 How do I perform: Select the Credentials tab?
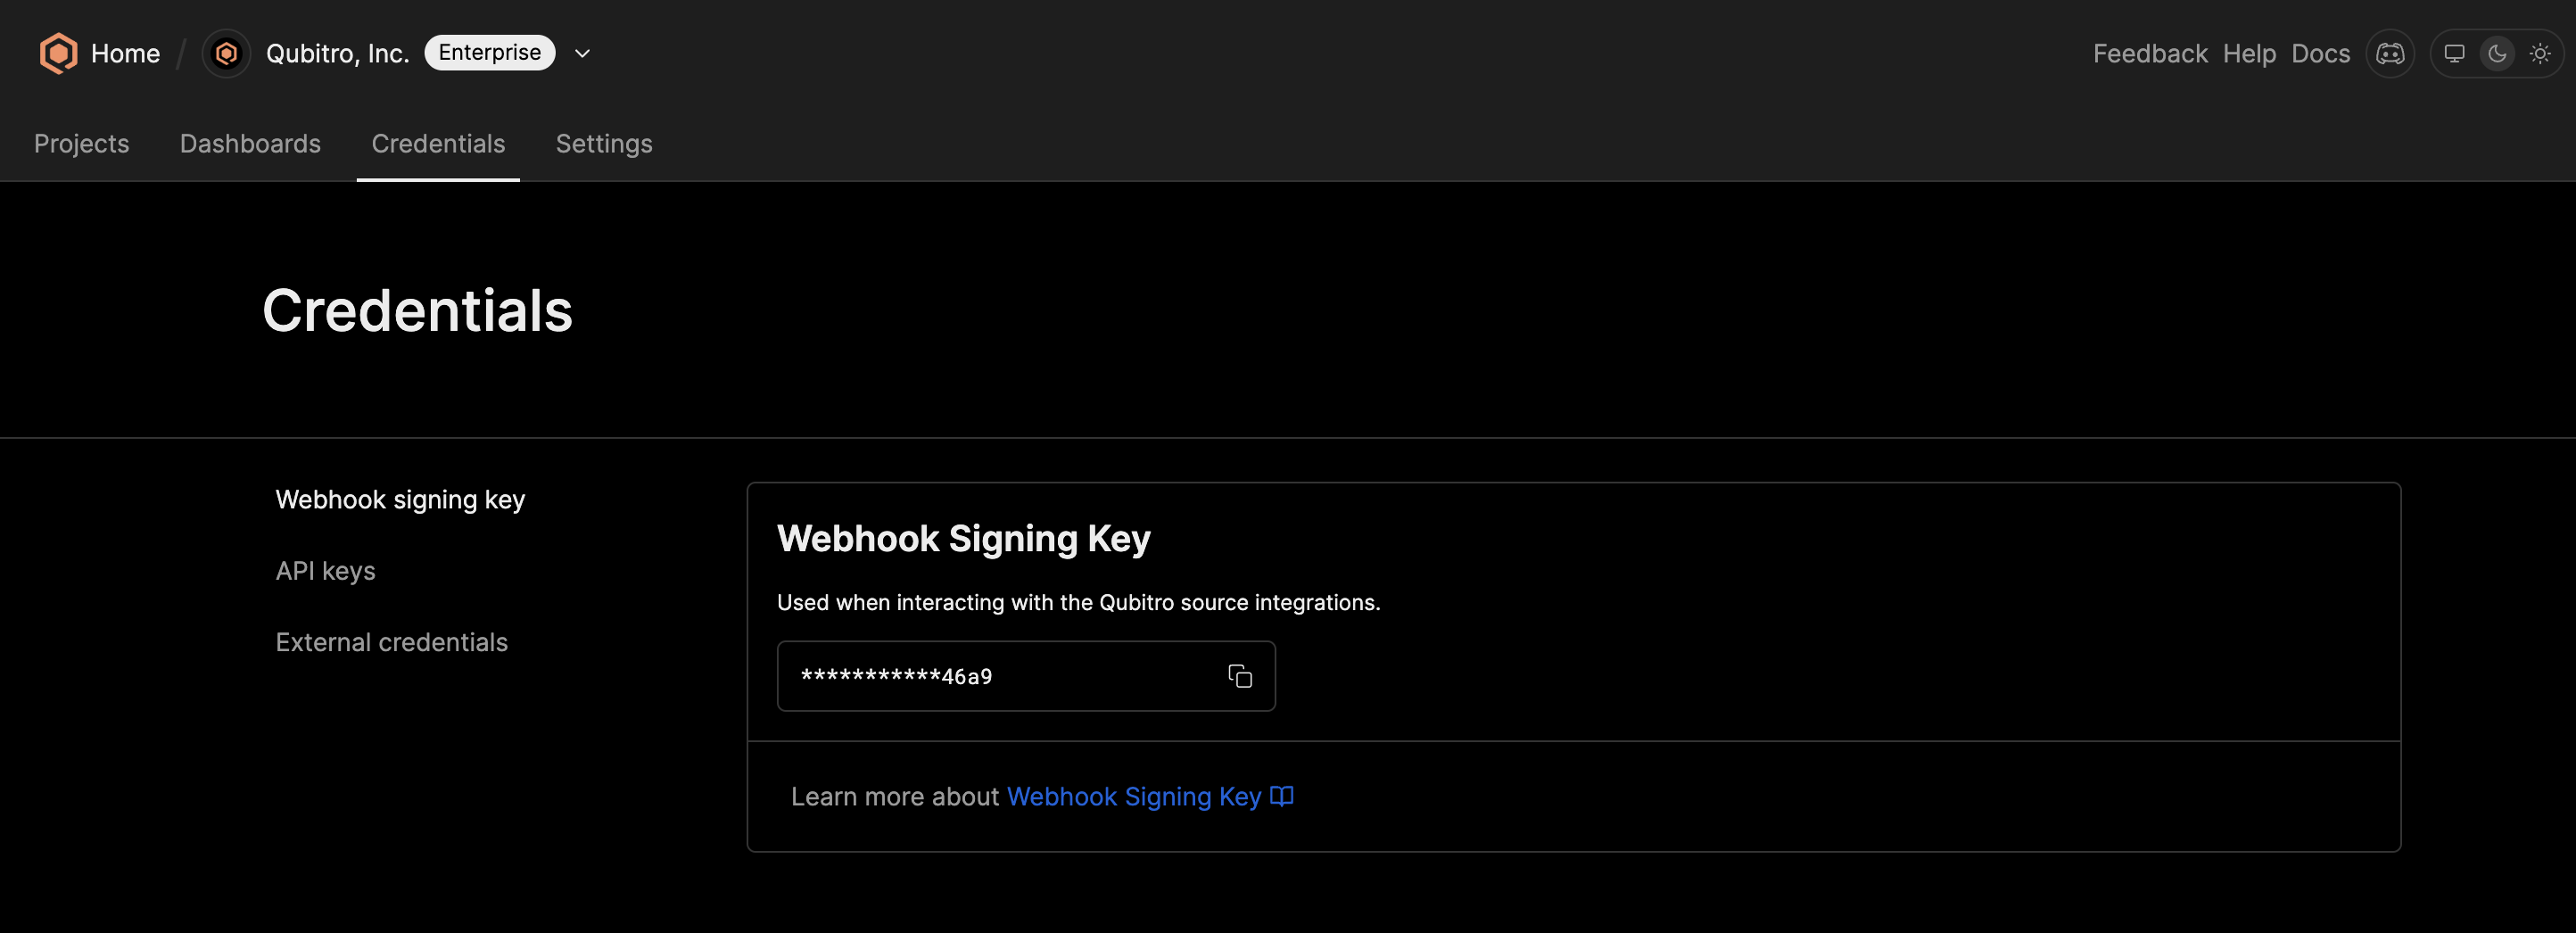click(x=438, y=143)
